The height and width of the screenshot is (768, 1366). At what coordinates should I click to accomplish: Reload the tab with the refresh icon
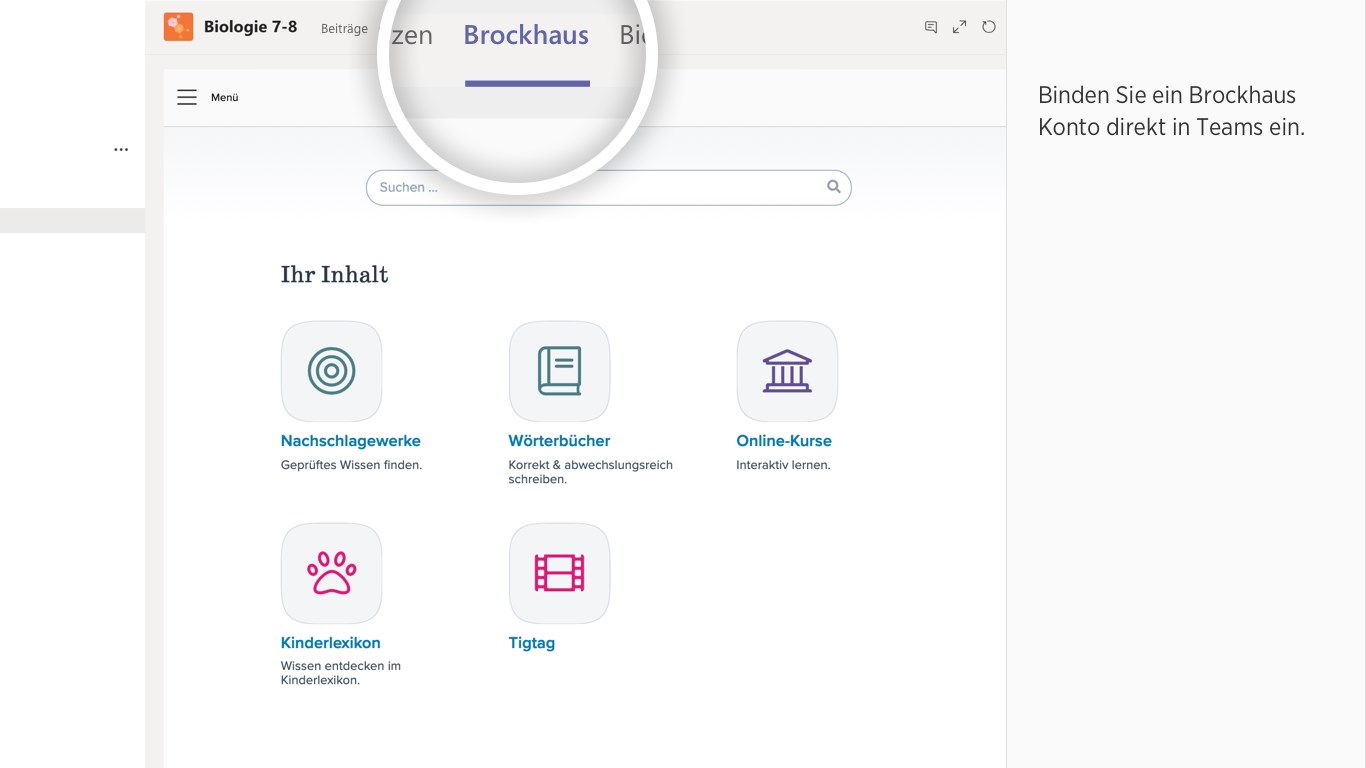click(988, 27)
